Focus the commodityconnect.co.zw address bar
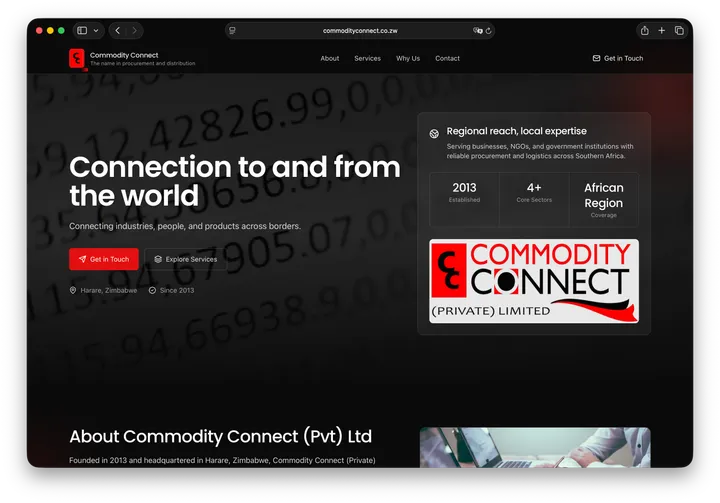The height and width of the screenshot is (503, 720). tap(360, 30)
